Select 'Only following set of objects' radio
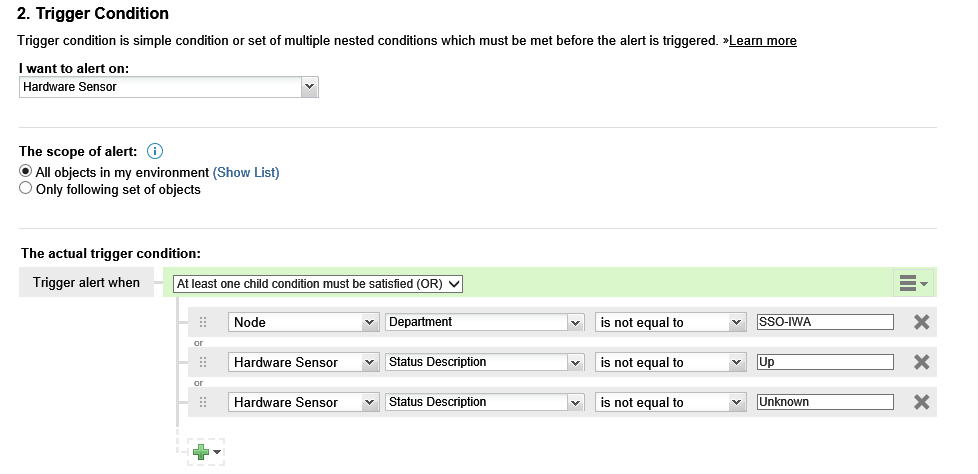978x474 pixels. tap(26, 189)
